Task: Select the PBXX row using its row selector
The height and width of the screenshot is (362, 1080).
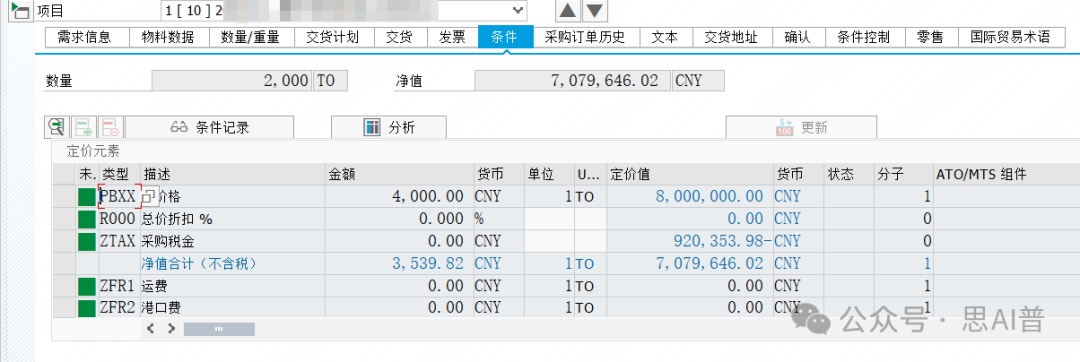Action: coord(65,196)
